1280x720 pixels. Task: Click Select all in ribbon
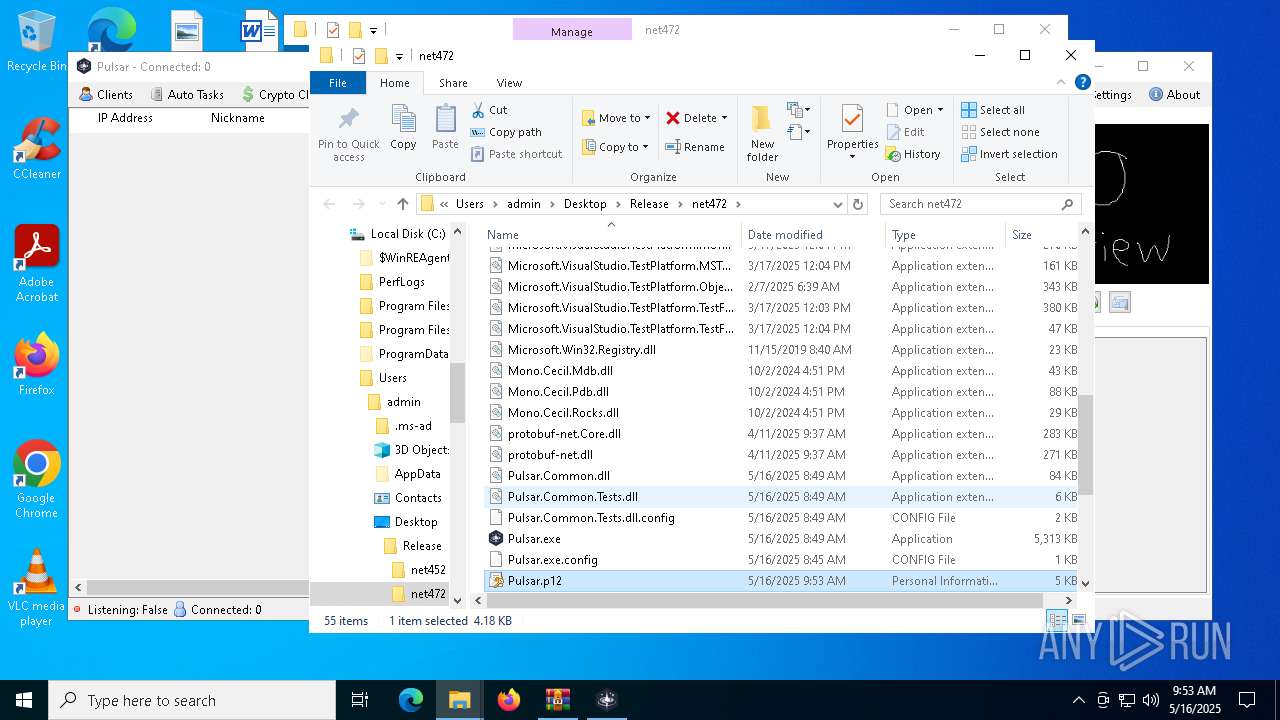coord(993,110)
